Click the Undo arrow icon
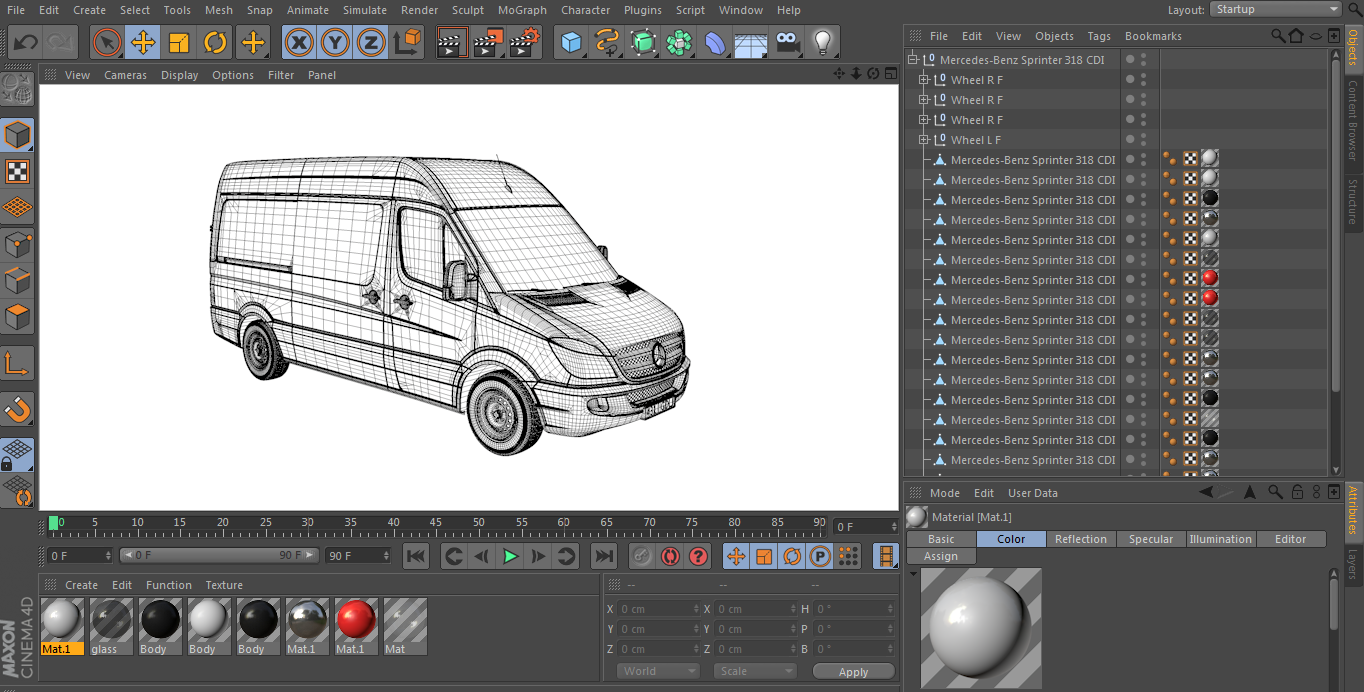Screen dimensions: 1364x692 [x=26, y=43]
